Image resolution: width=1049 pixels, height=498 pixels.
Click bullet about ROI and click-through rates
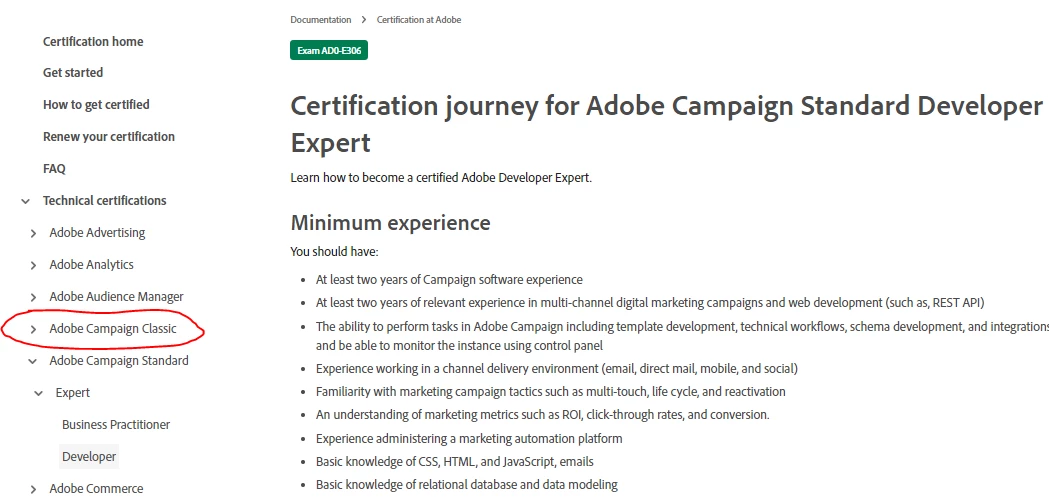pyautogui.click(x=543, y=415)
